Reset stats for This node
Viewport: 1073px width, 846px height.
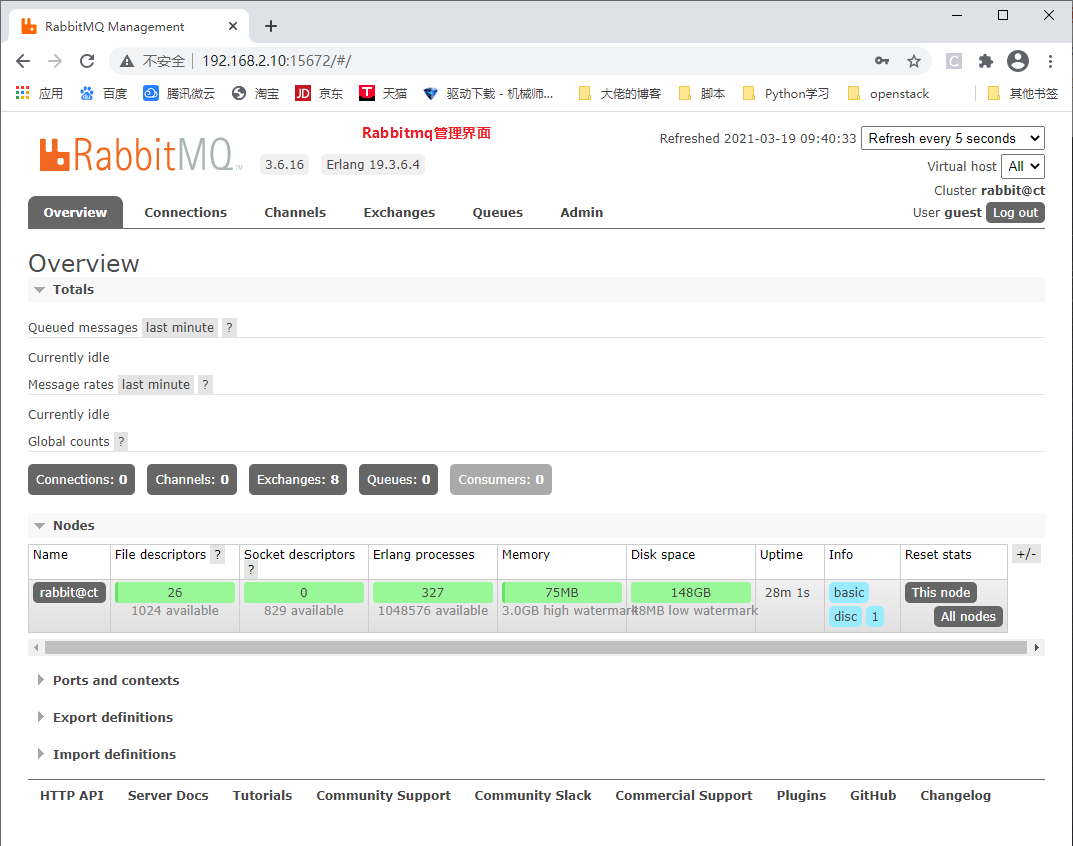pyautogui.click(x=941, y=592)
